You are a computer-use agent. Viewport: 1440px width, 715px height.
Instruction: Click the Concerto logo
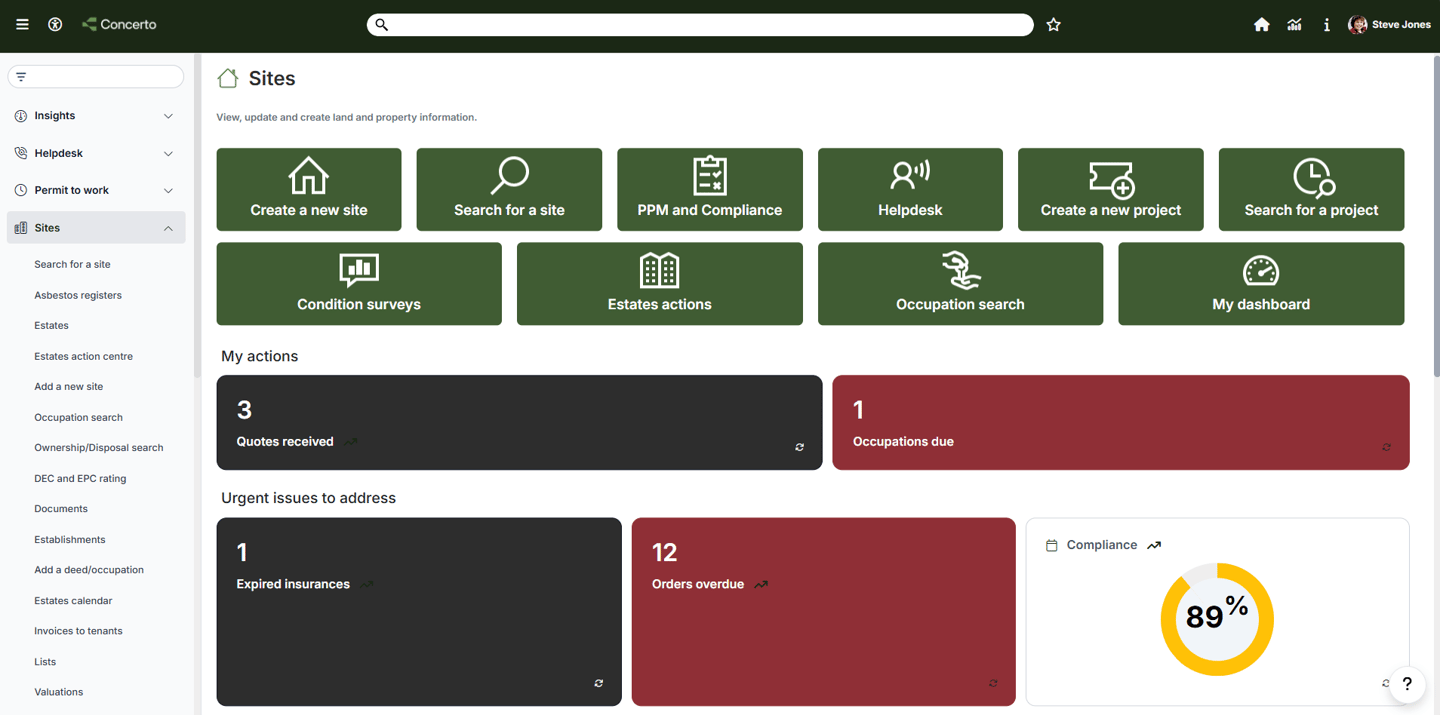pos(119,24)
